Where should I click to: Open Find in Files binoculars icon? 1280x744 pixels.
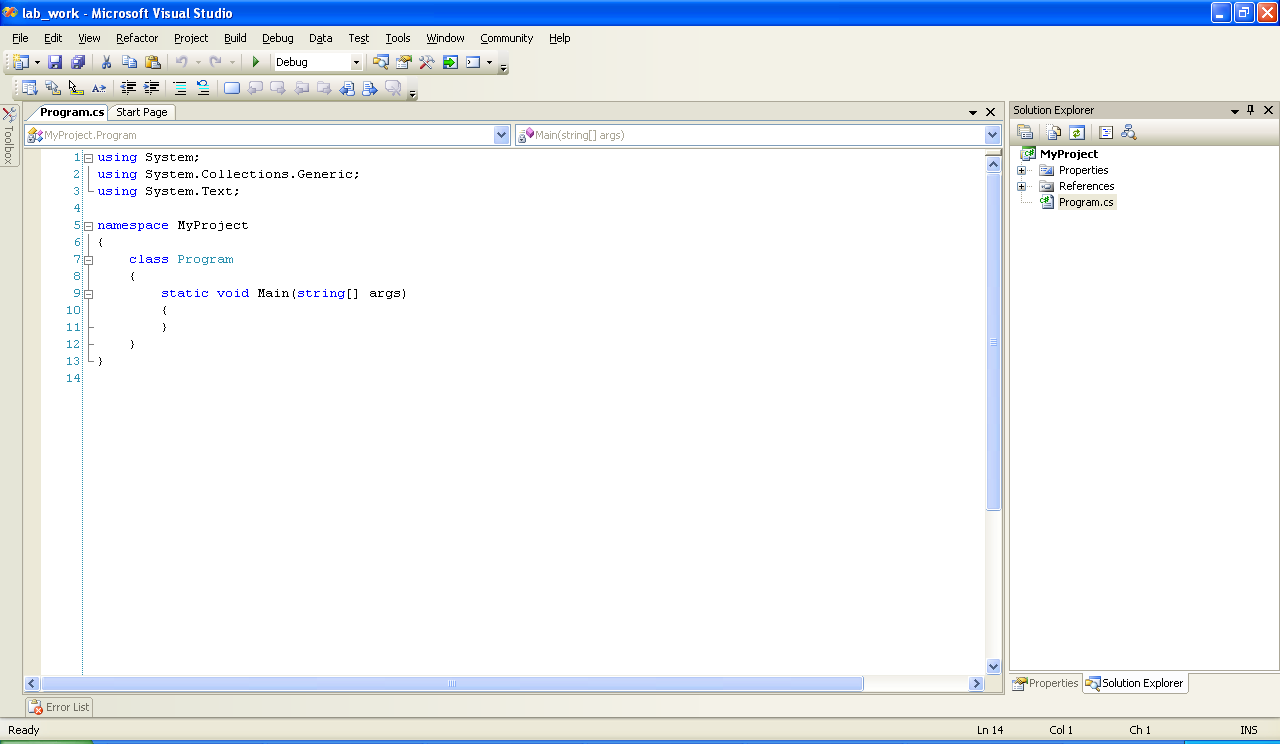pyautogui.click(x=381, y=62)
